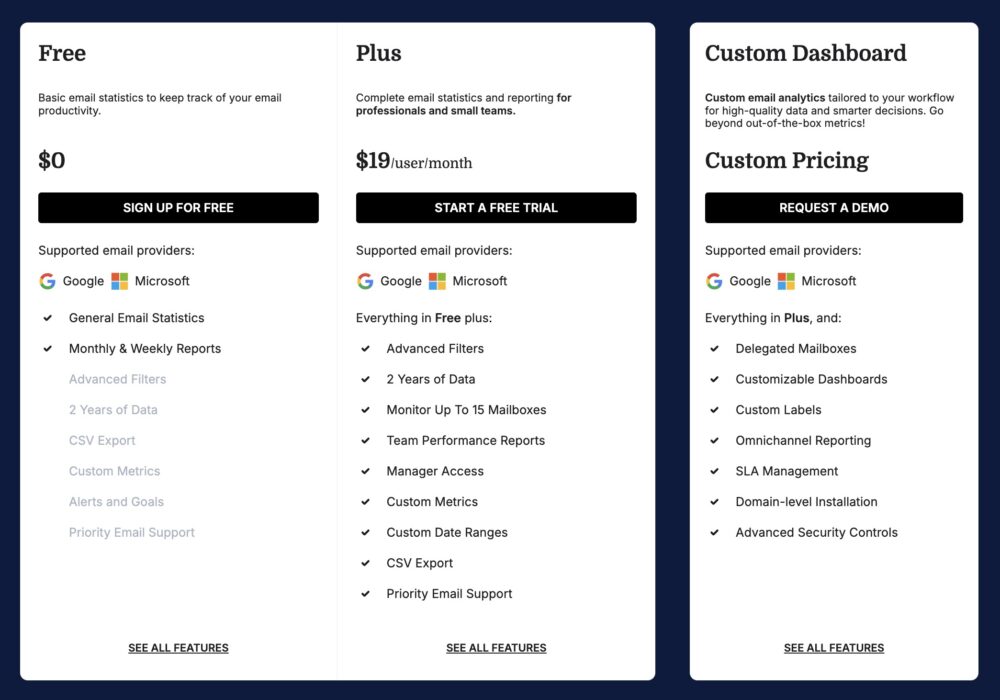This screenshot has width=1000, height=700.
Task: Select the Plus plan heading
Action: coord(379,53)
